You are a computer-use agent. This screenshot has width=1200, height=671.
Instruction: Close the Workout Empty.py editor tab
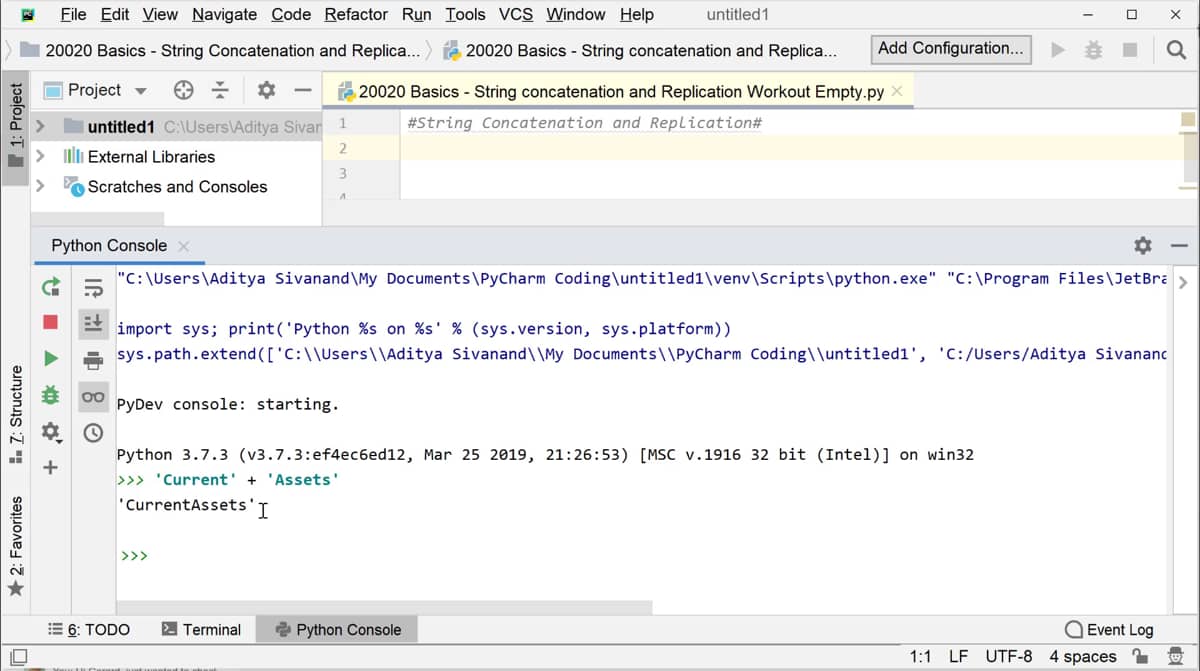pyautogui.click(x=897, y=91)
